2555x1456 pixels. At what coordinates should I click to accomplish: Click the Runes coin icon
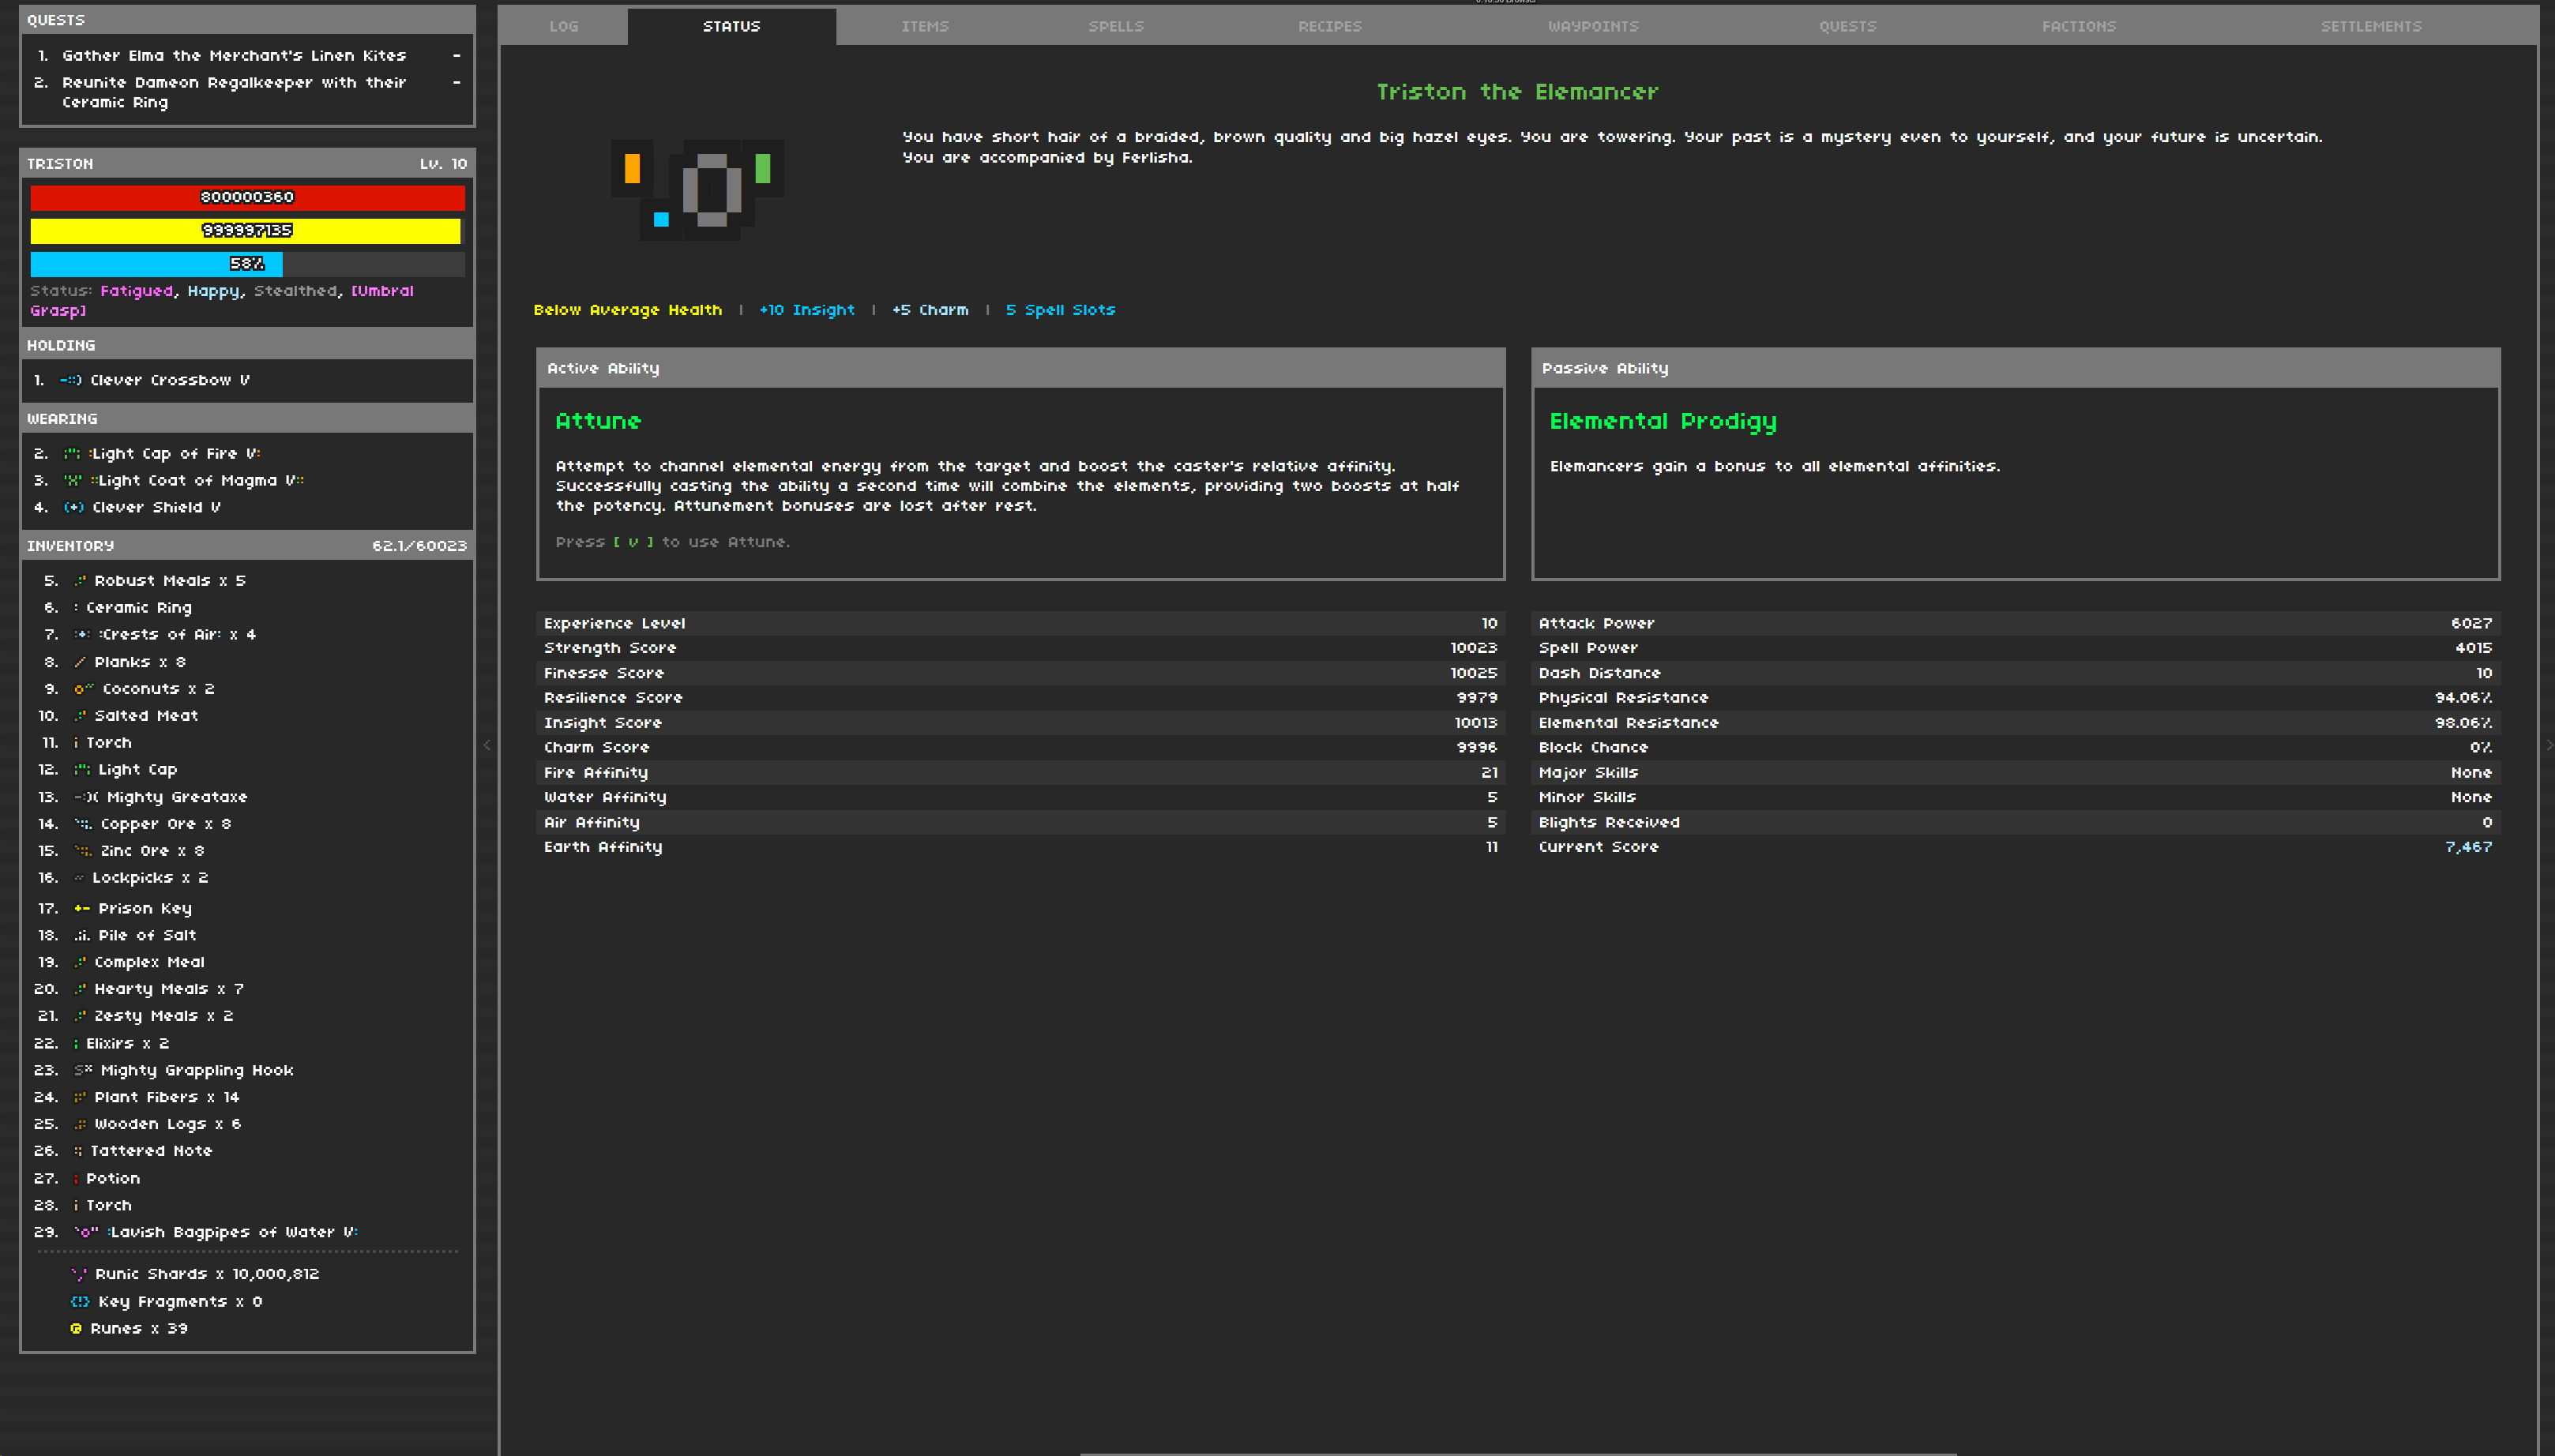[x=76, y=1328]
